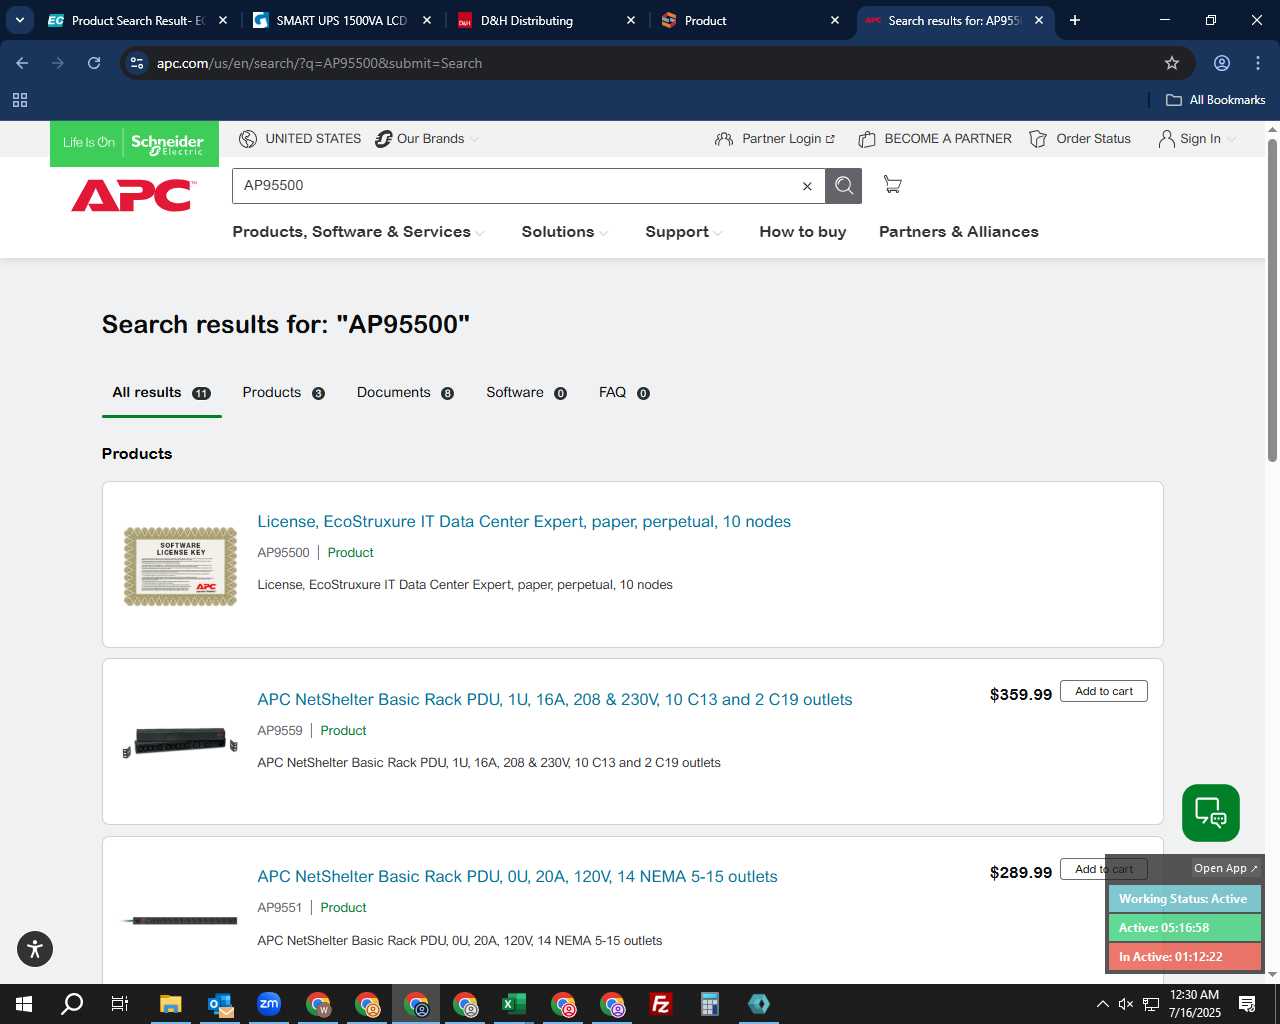Open Task View on taskbar
Screen dimensions: 1280x1024
120,1004
